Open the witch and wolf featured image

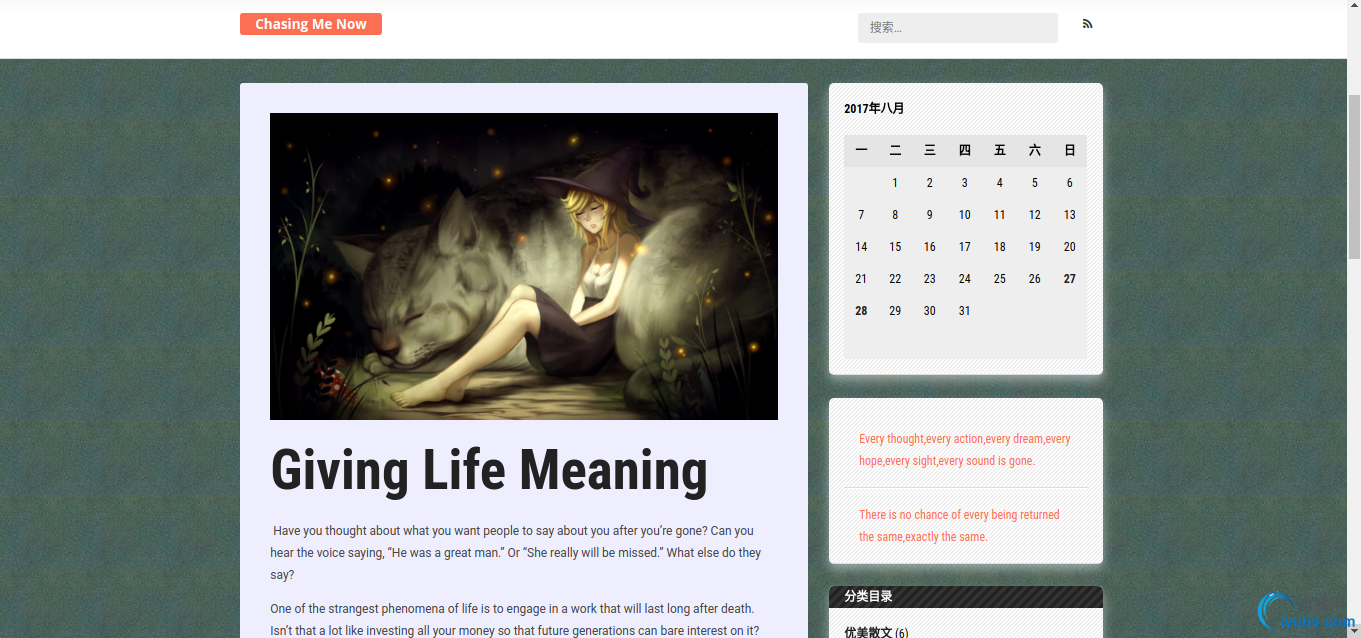[524, 266]
